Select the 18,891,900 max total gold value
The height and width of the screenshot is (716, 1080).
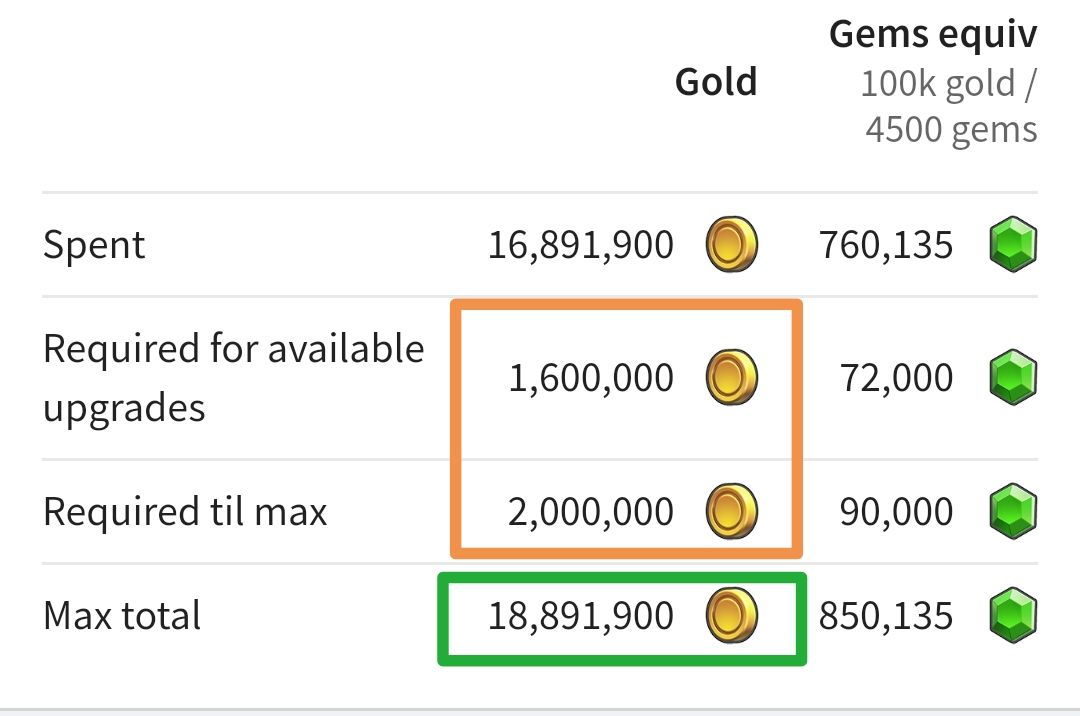581,615
